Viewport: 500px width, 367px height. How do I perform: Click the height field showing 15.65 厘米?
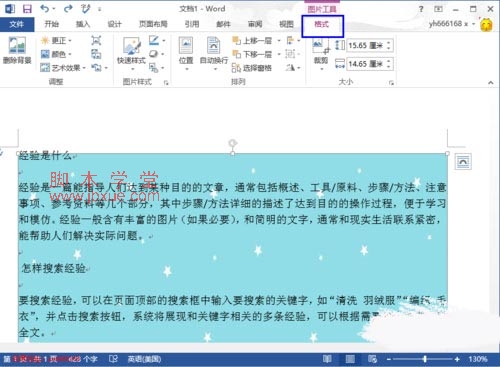pos(365,45)
